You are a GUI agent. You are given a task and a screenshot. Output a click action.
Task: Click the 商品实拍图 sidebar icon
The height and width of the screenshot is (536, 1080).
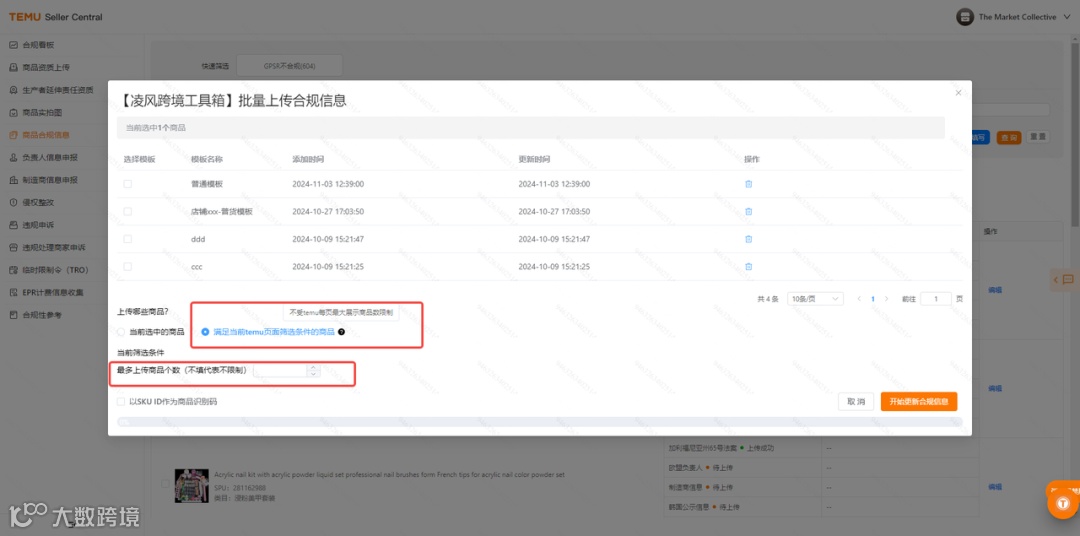click(14, 112)
